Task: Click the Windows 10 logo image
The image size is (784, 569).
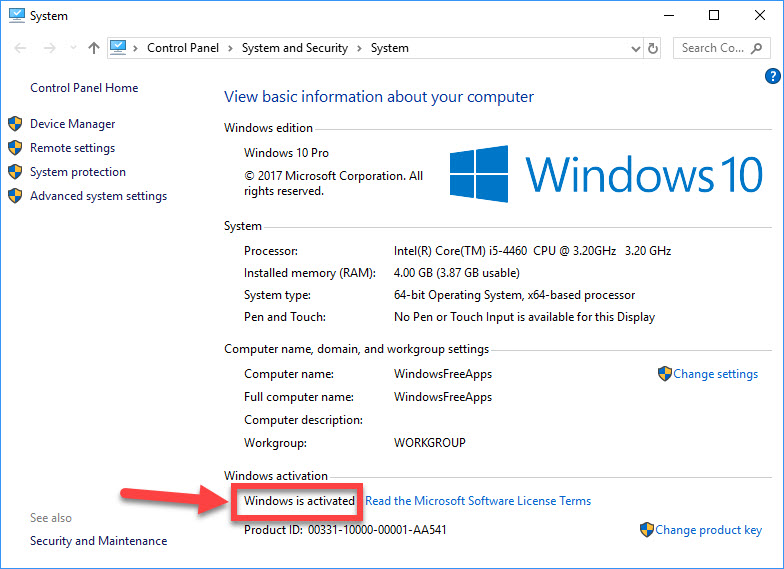Action: [606, 174]
